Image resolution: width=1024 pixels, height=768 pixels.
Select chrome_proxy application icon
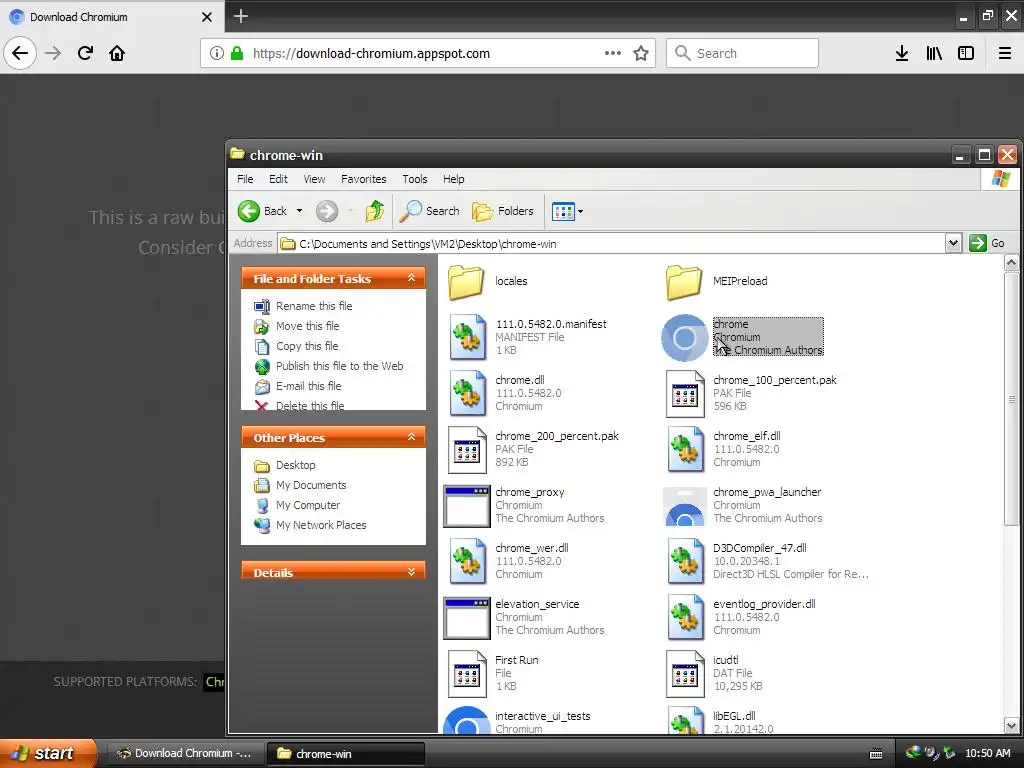click(x=467, y=506)
